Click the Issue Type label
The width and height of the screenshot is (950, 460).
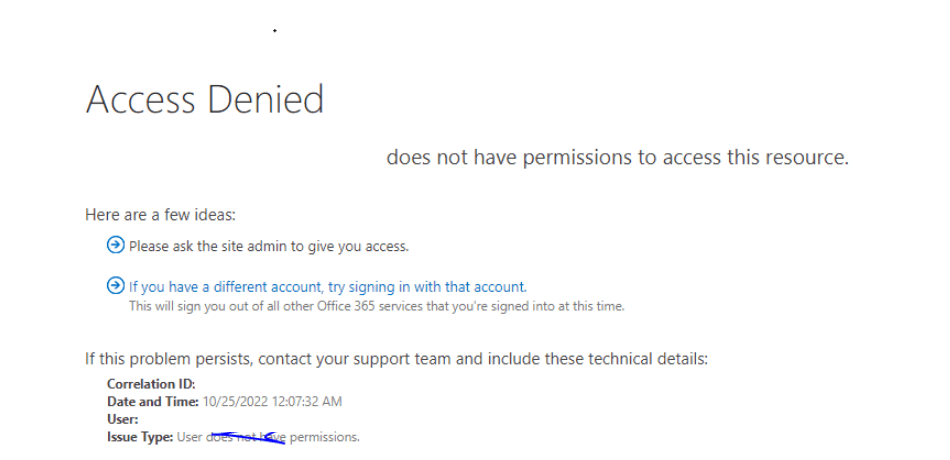tap(140, 437)
